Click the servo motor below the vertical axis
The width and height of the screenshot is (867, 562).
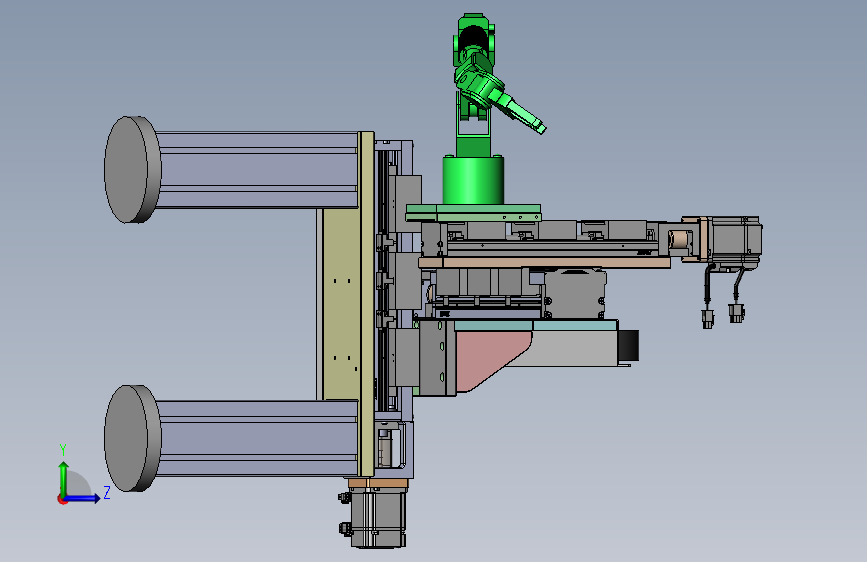tap(379, 518)
